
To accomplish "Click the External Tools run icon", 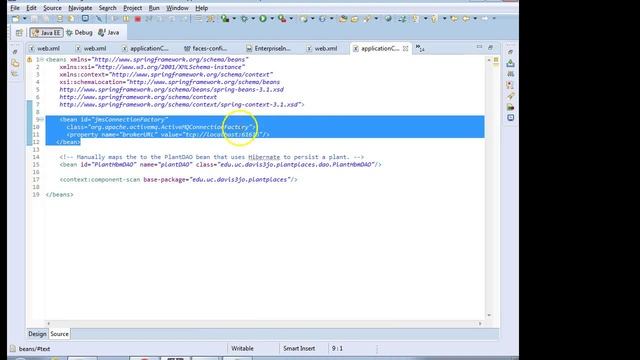I will (282, 19).
